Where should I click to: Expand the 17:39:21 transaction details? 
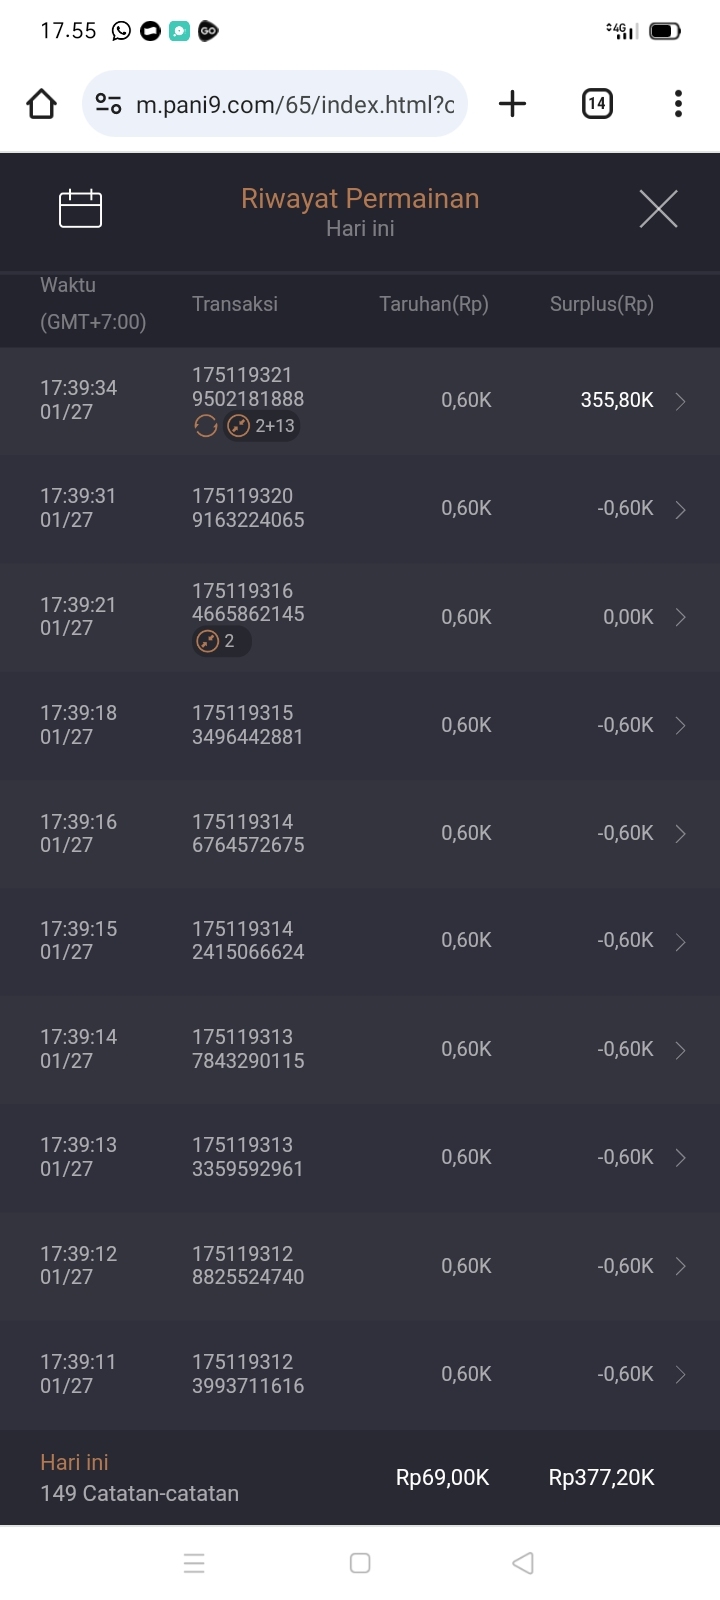coord(680,618)
